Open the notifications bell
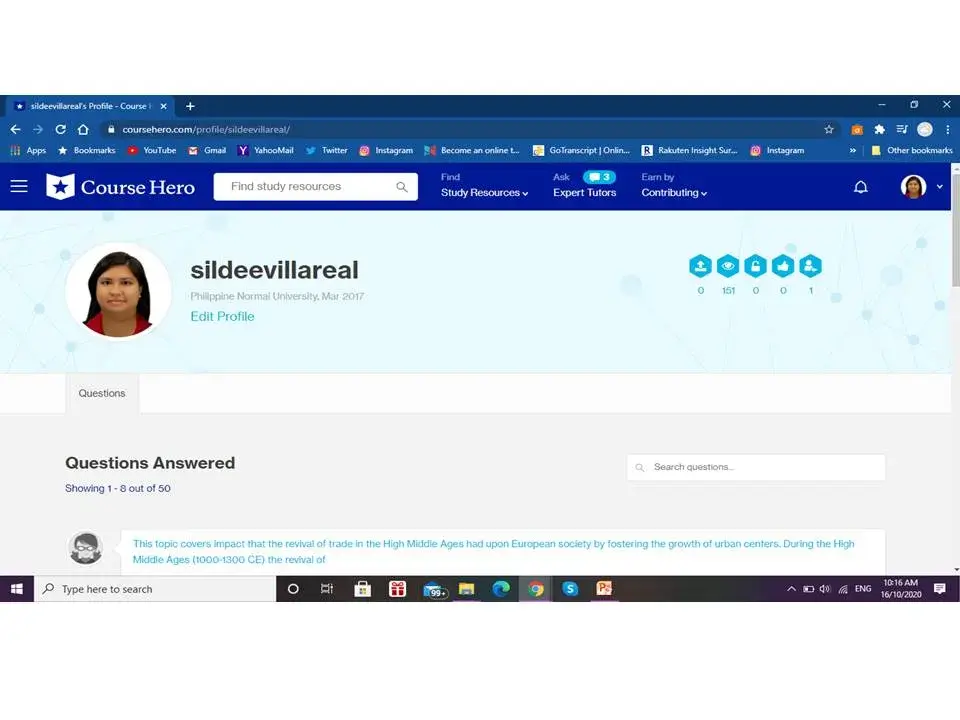The height and width of the screenshot is (720, 960). tap(861, 187)
